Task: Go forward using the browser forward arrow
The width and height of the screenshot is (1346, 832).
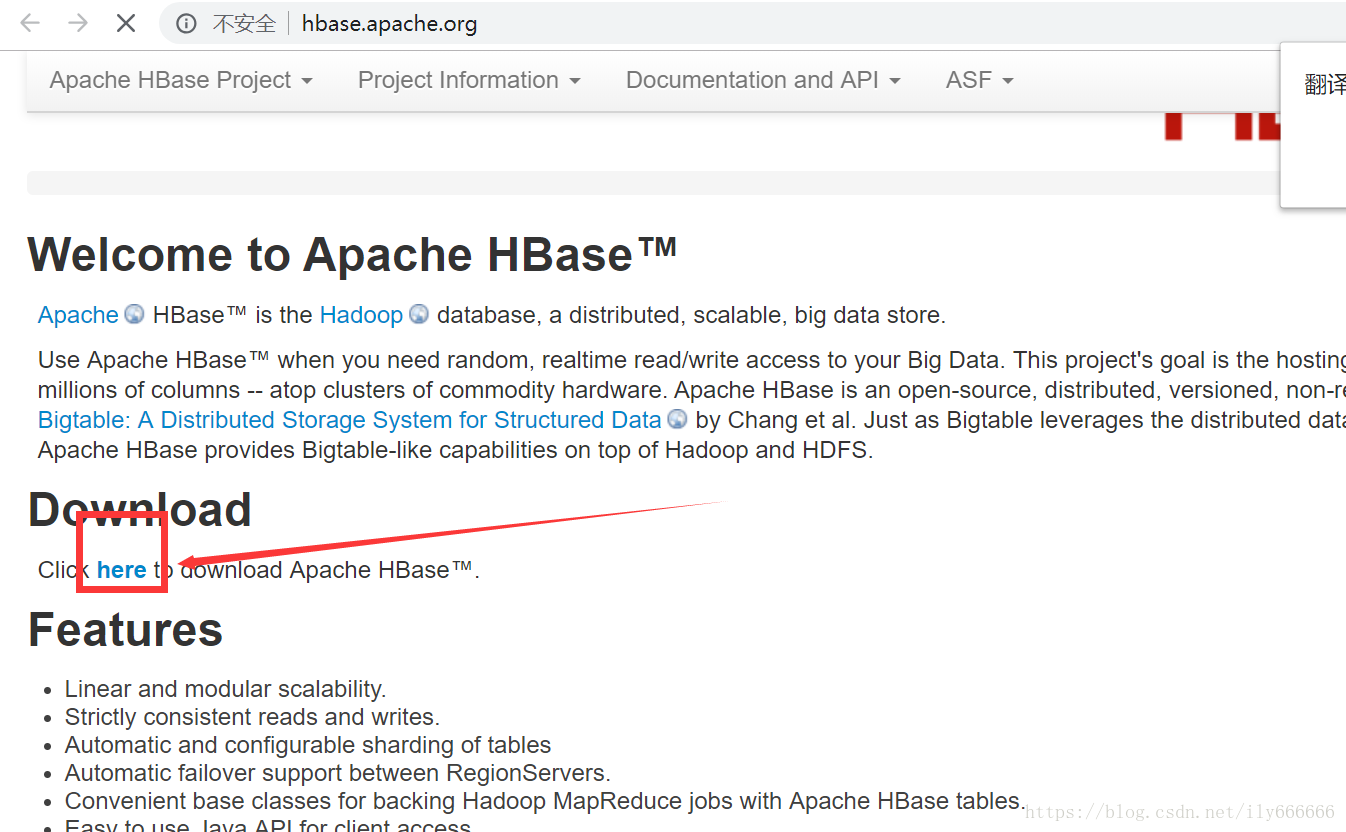Action: (x=78, y=23)
